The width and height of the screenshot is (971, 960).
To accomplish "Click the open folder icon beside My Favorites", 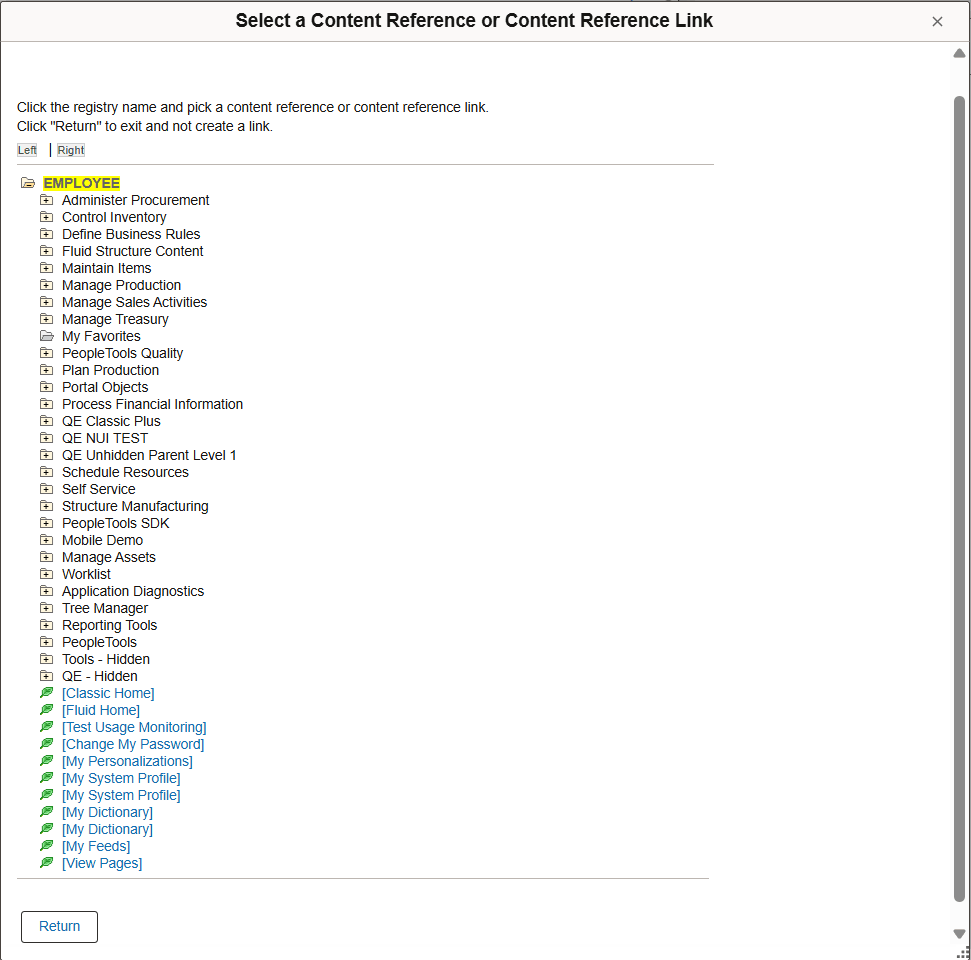I will tap(46, 335).
